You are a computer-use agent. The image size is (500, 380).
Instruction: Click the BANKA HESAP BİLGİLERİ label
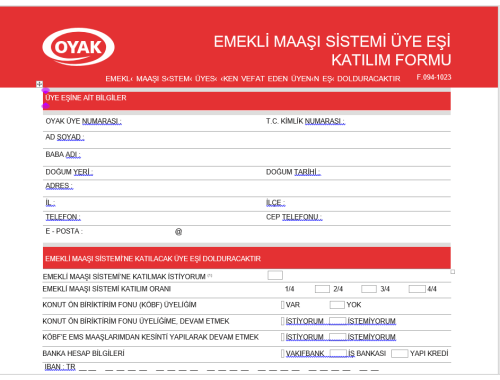point(83,353)
